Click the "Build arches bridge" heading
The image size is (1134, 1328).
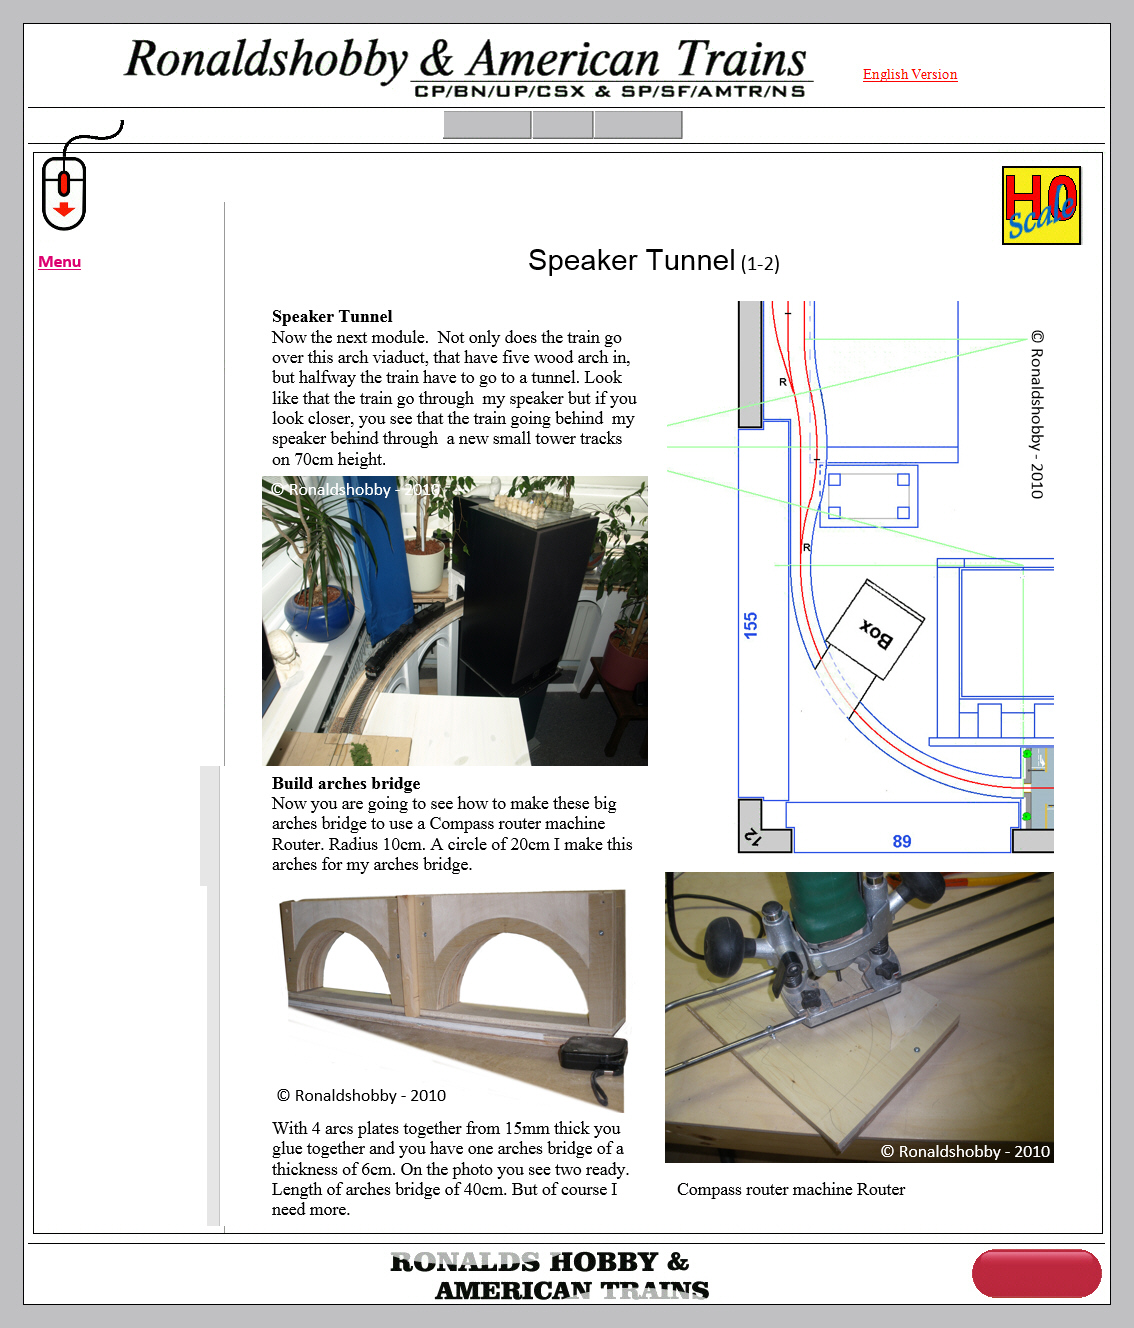pos(346,783)
